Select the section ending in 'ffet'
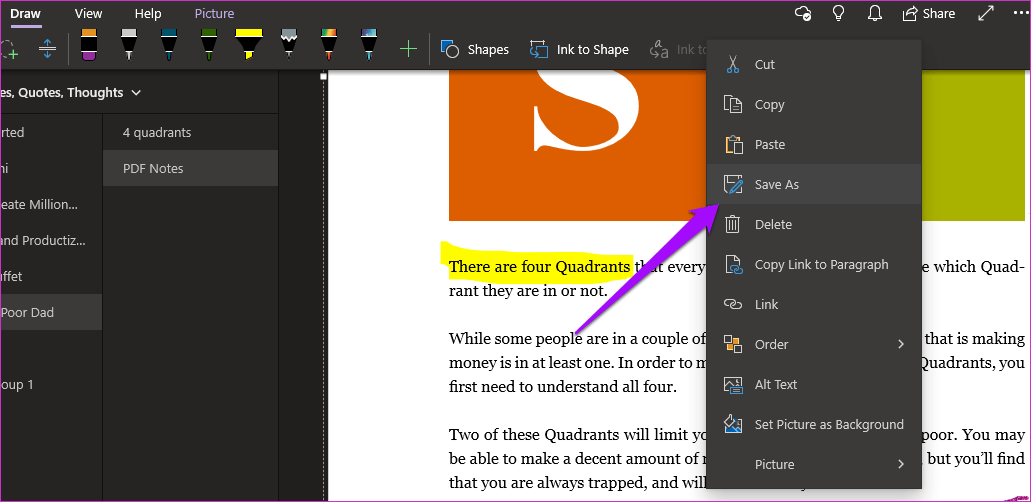 51,276
